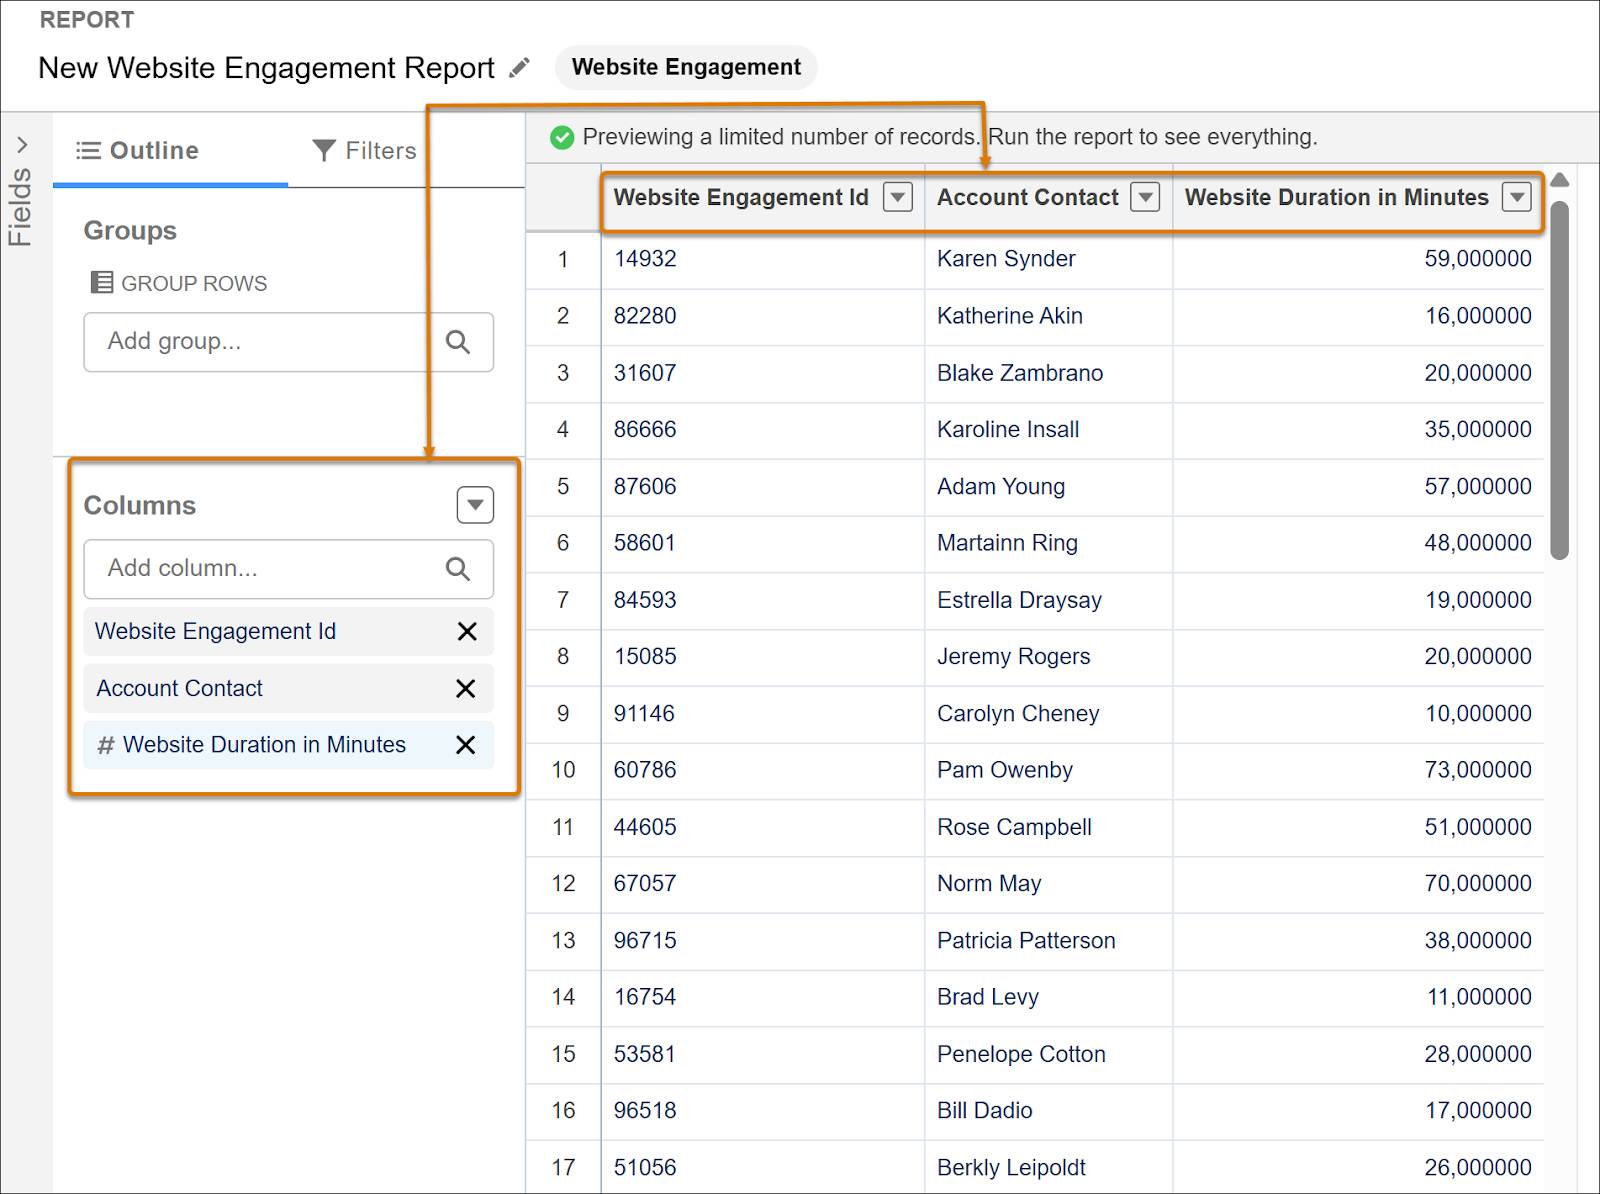Image resolution: width=1600 pixels, height=1194 pixels.
Task: Click the Berkly Leipoldt contact cell
Action: pyautogui.click(x=1048, y=1167)
